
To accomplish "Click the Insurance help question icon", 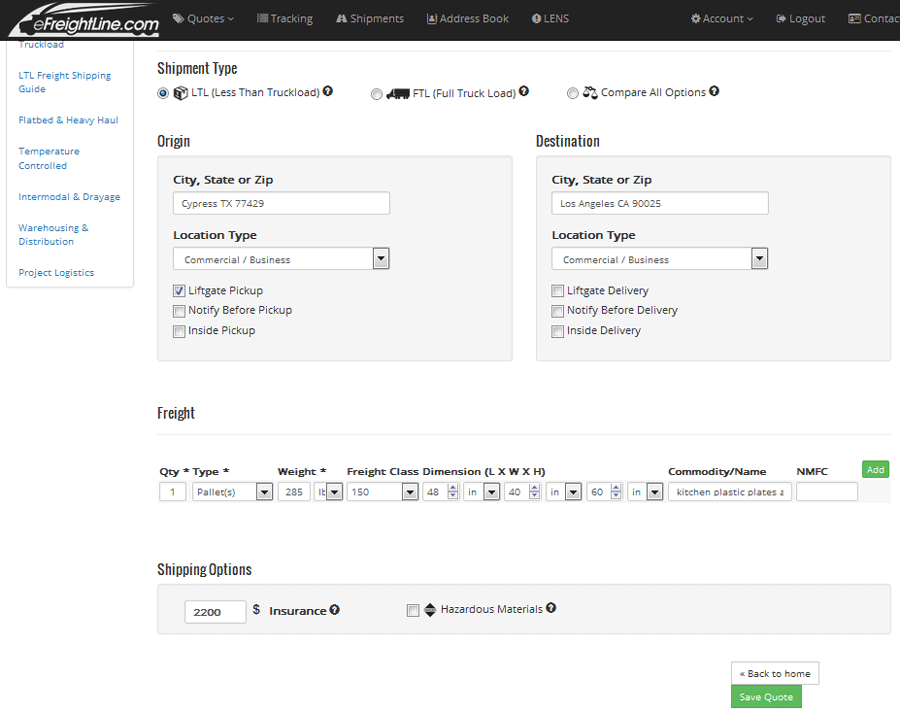I will [335, 609].
